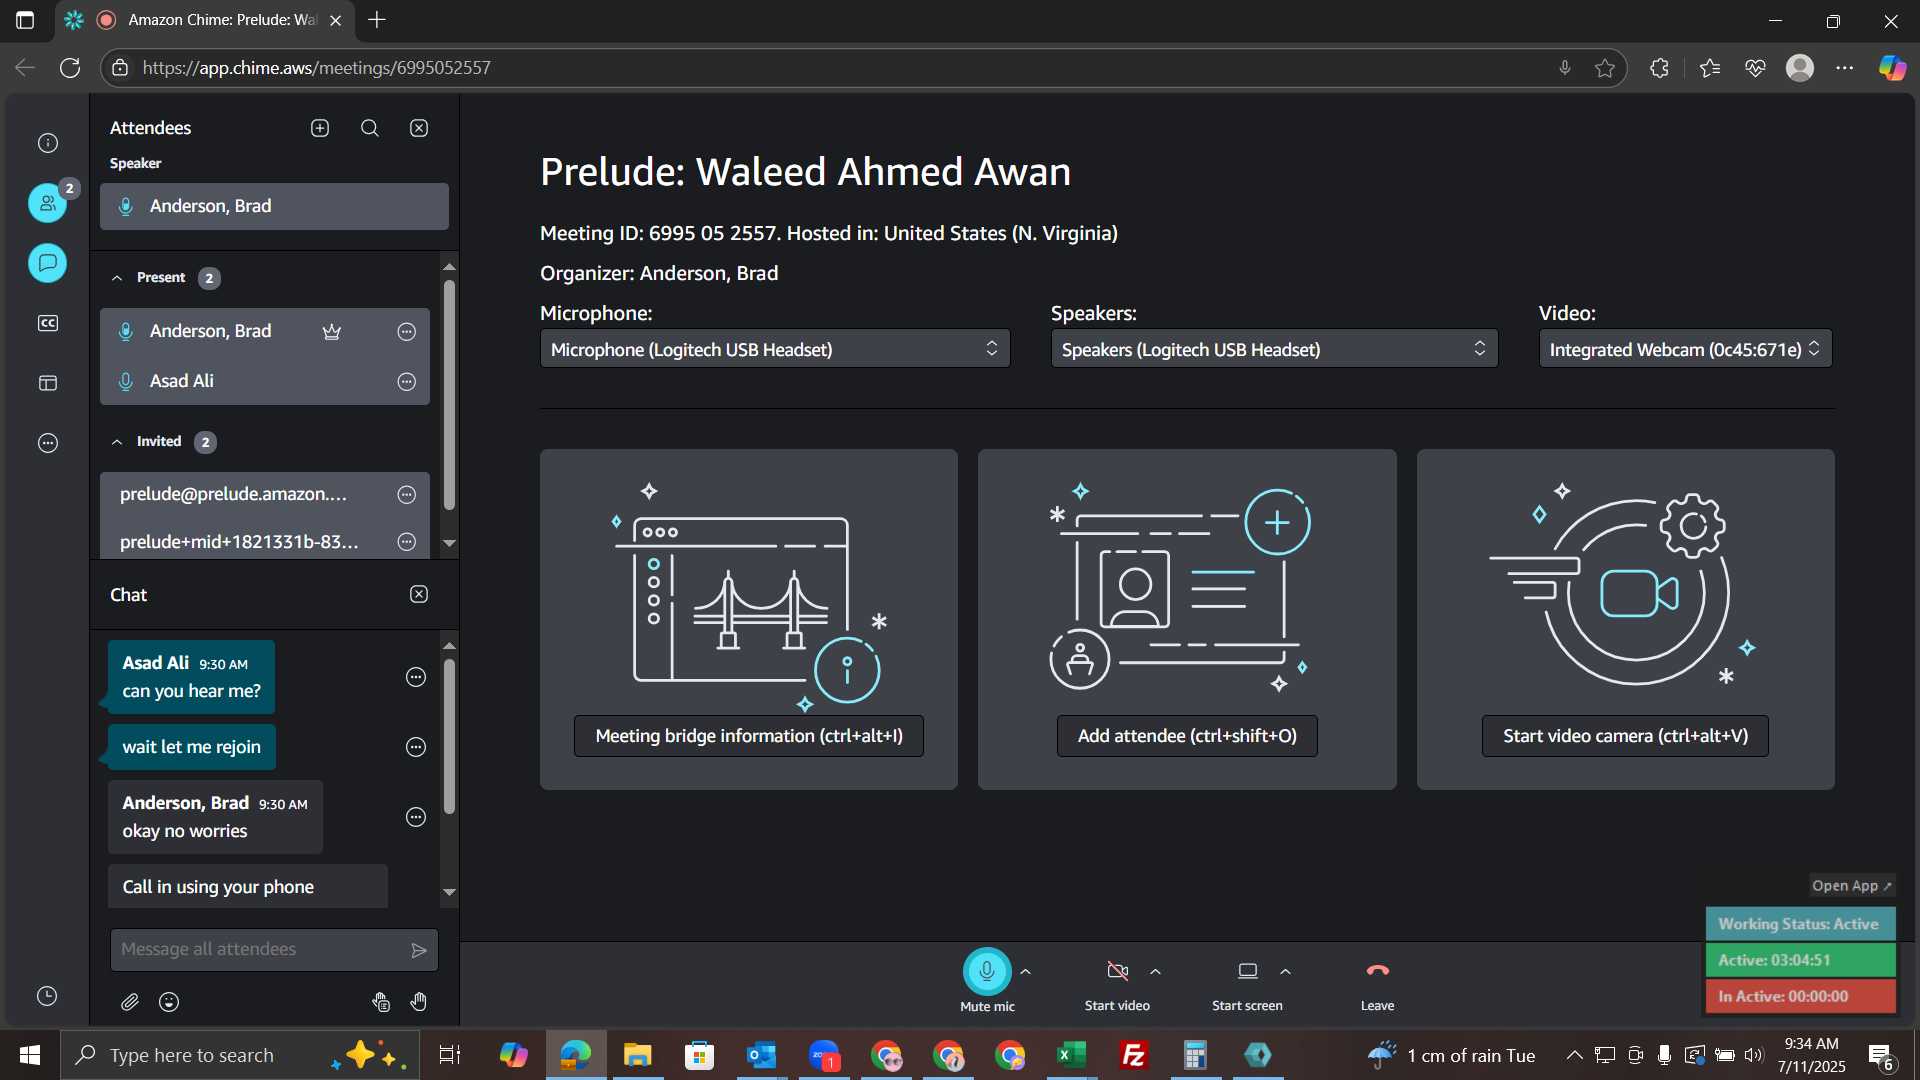
Task: Select the Amazon Chime browser tab
Action: coord(205,20)
